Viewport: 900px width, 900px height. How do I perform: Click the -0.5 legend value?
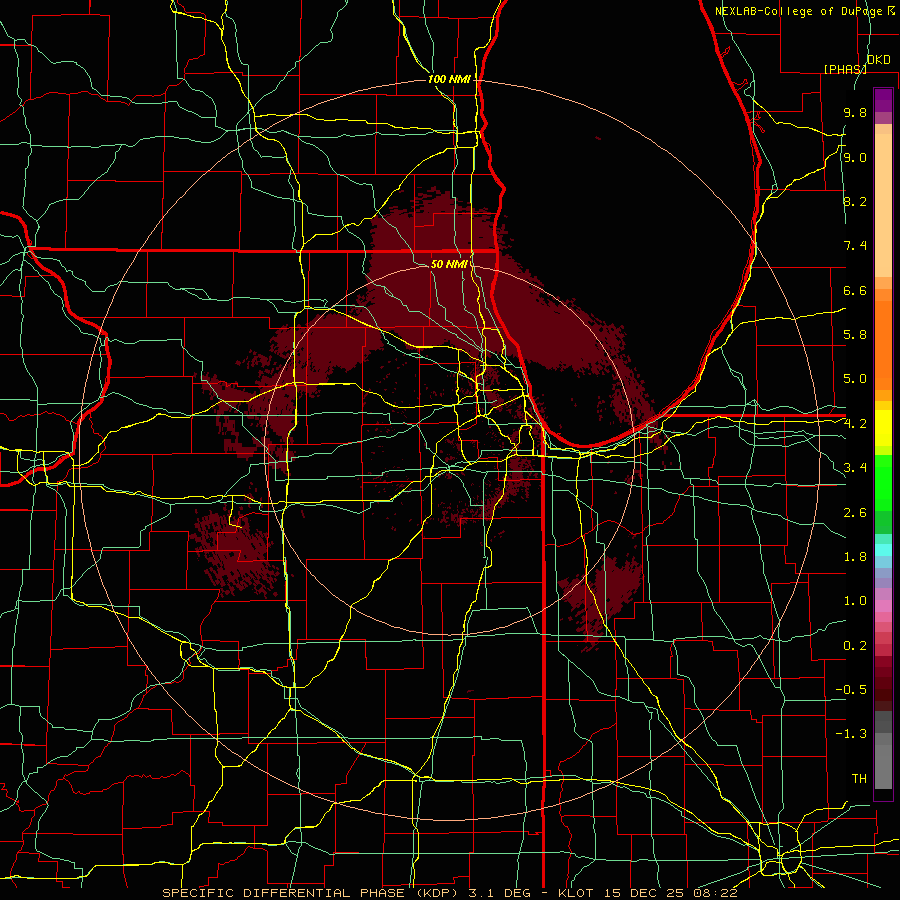851,690
